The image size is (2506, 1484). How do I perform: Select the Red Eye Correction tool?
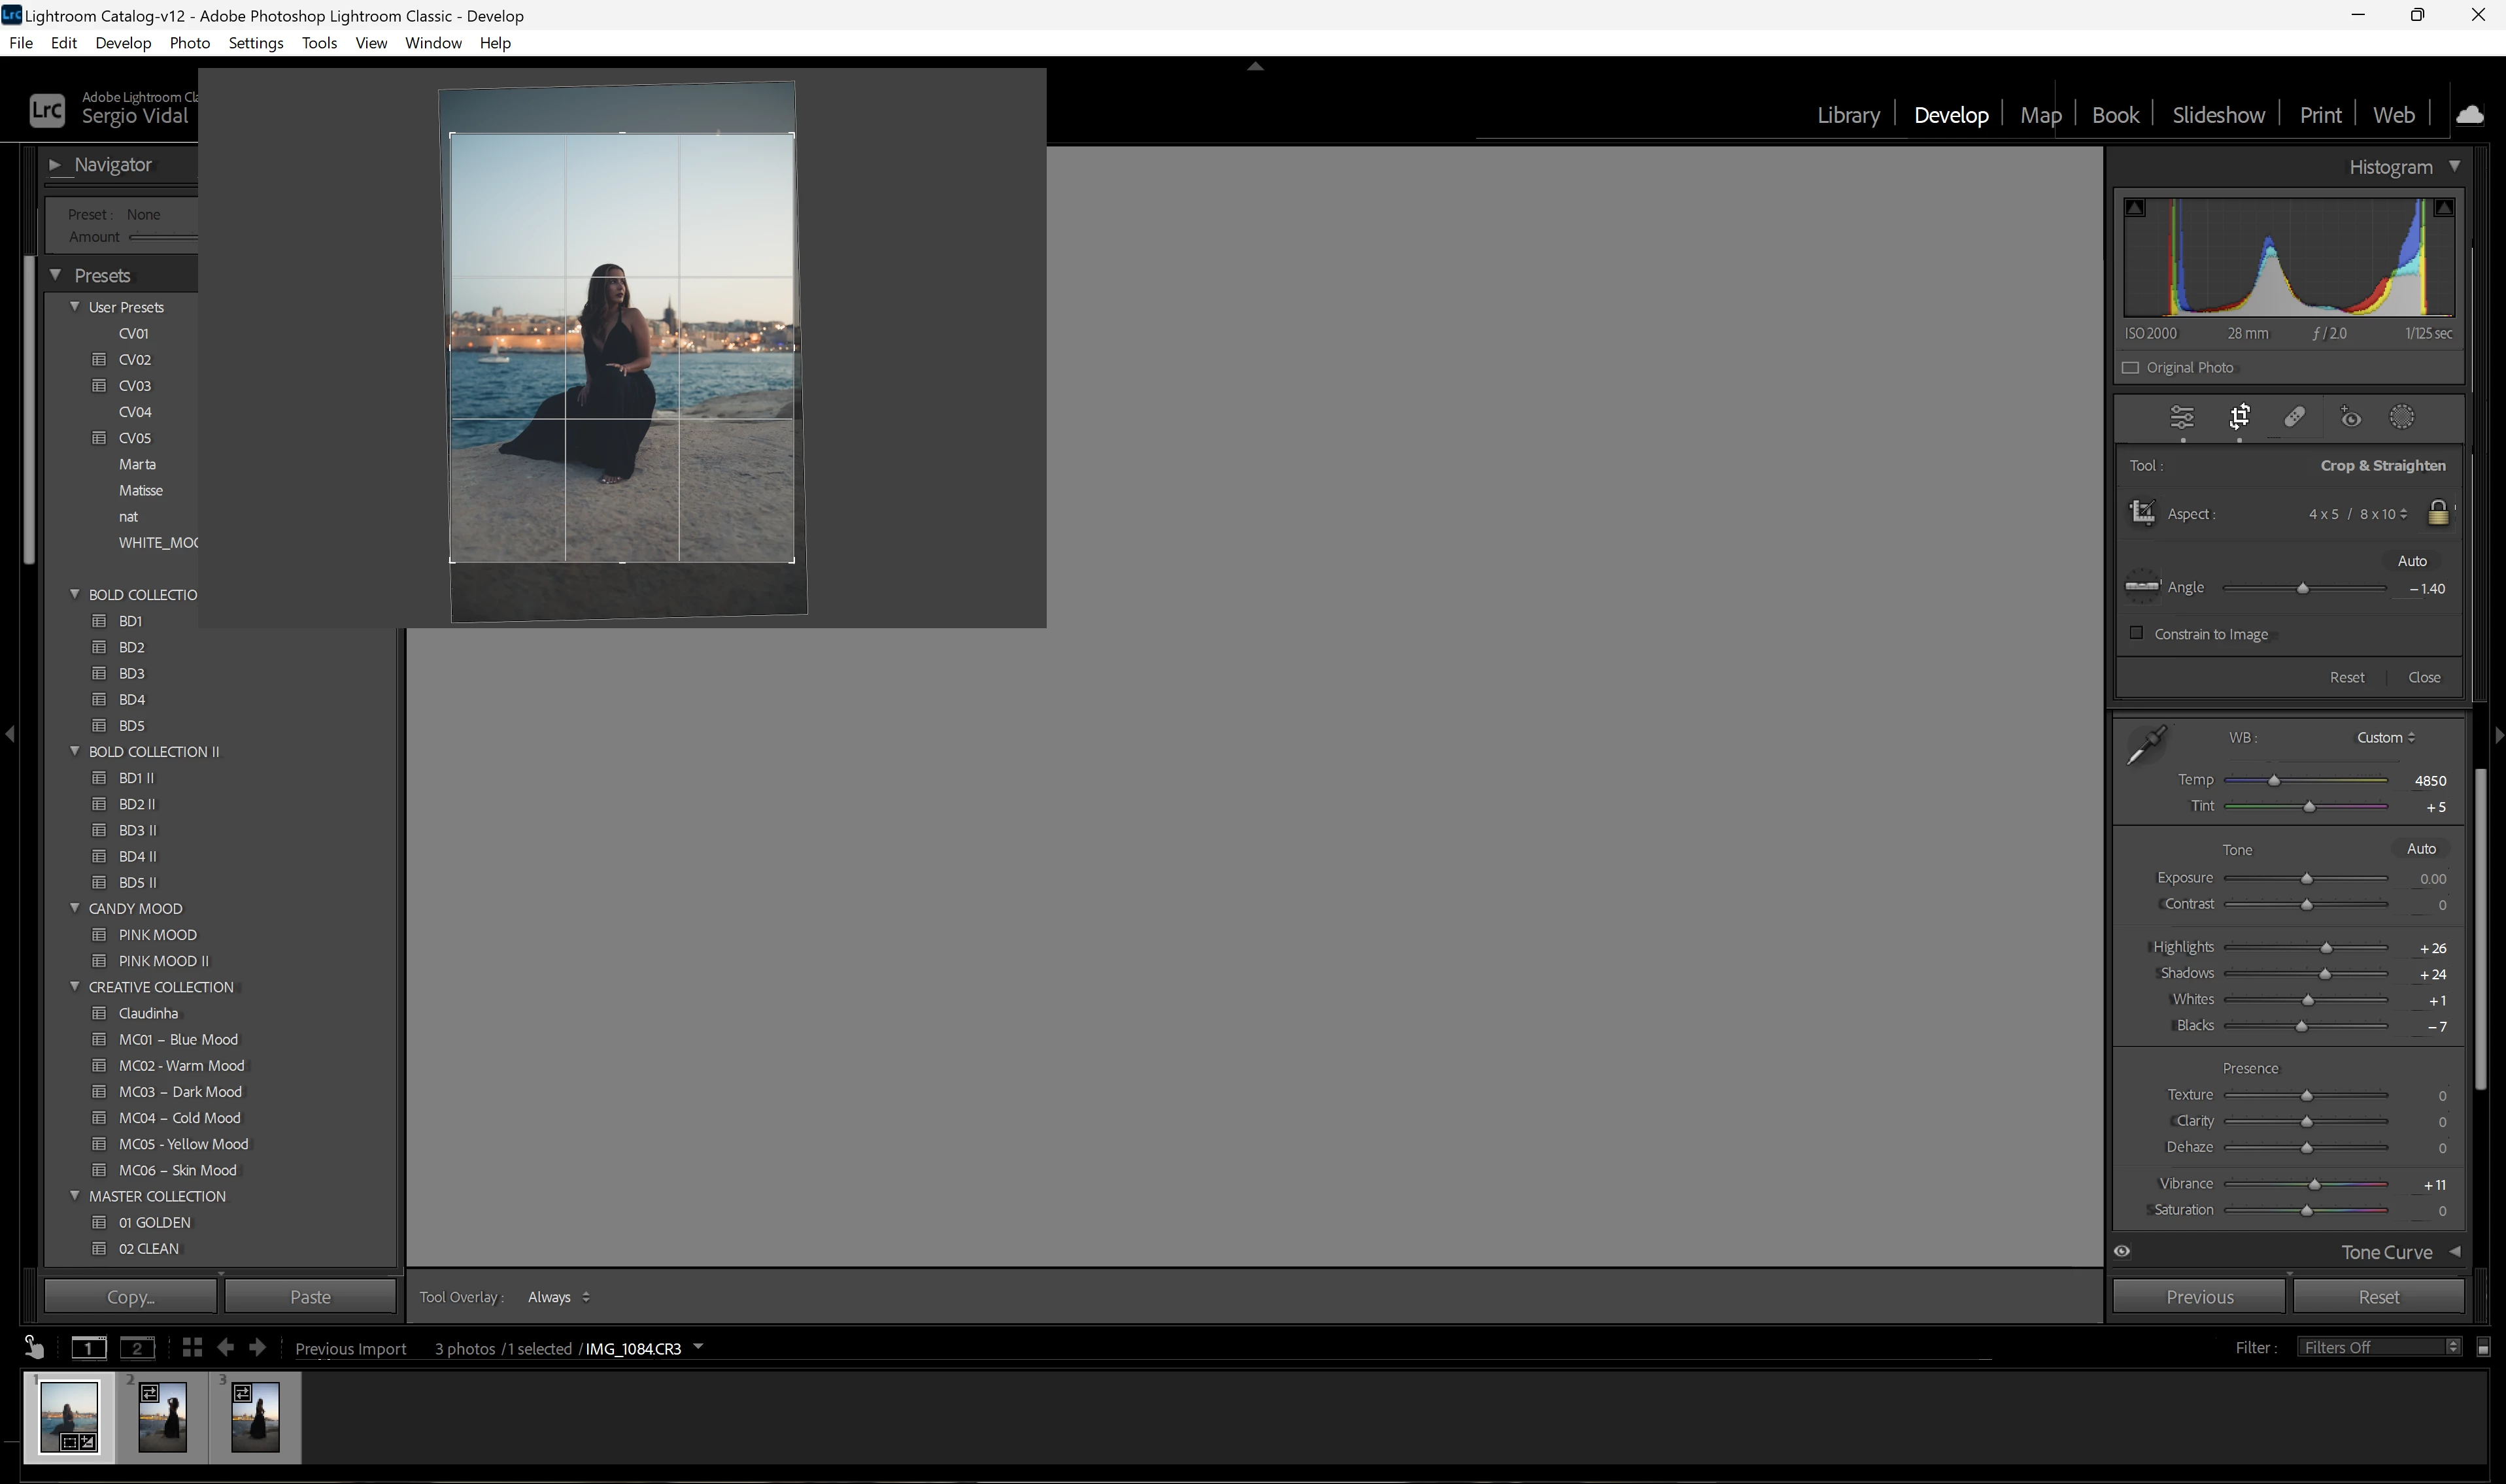click(2350, 417)
